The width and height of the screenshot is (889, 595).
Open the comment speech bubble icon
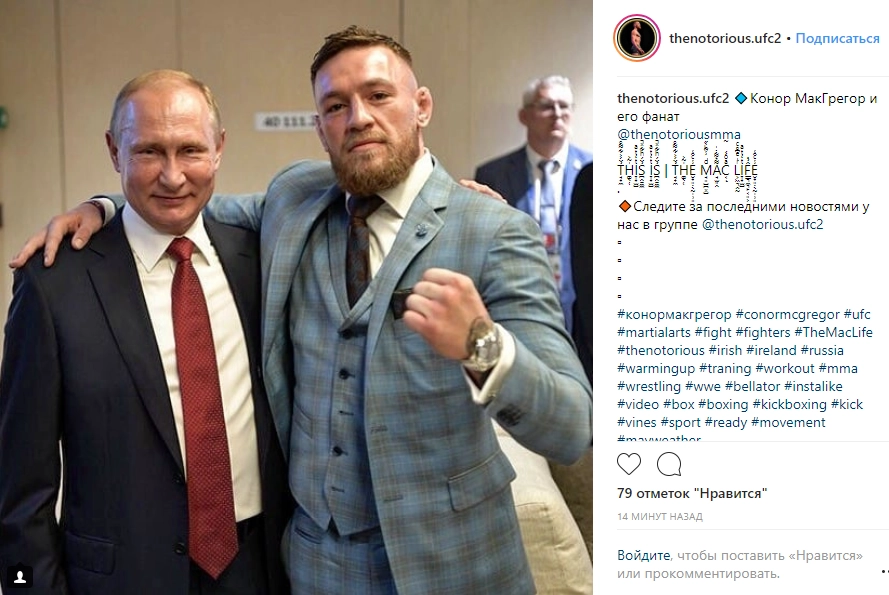tap(669, 465)
